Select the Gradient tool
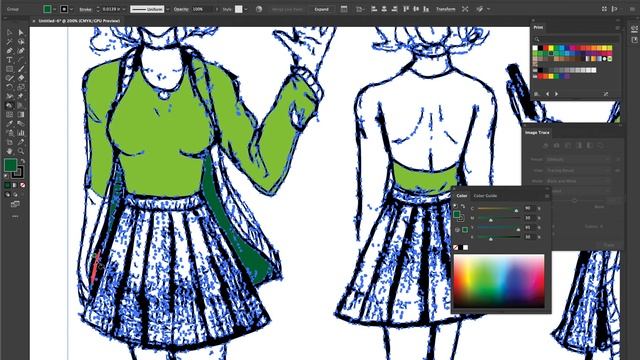This screenshot has height=360, width=640. [21, 115]
